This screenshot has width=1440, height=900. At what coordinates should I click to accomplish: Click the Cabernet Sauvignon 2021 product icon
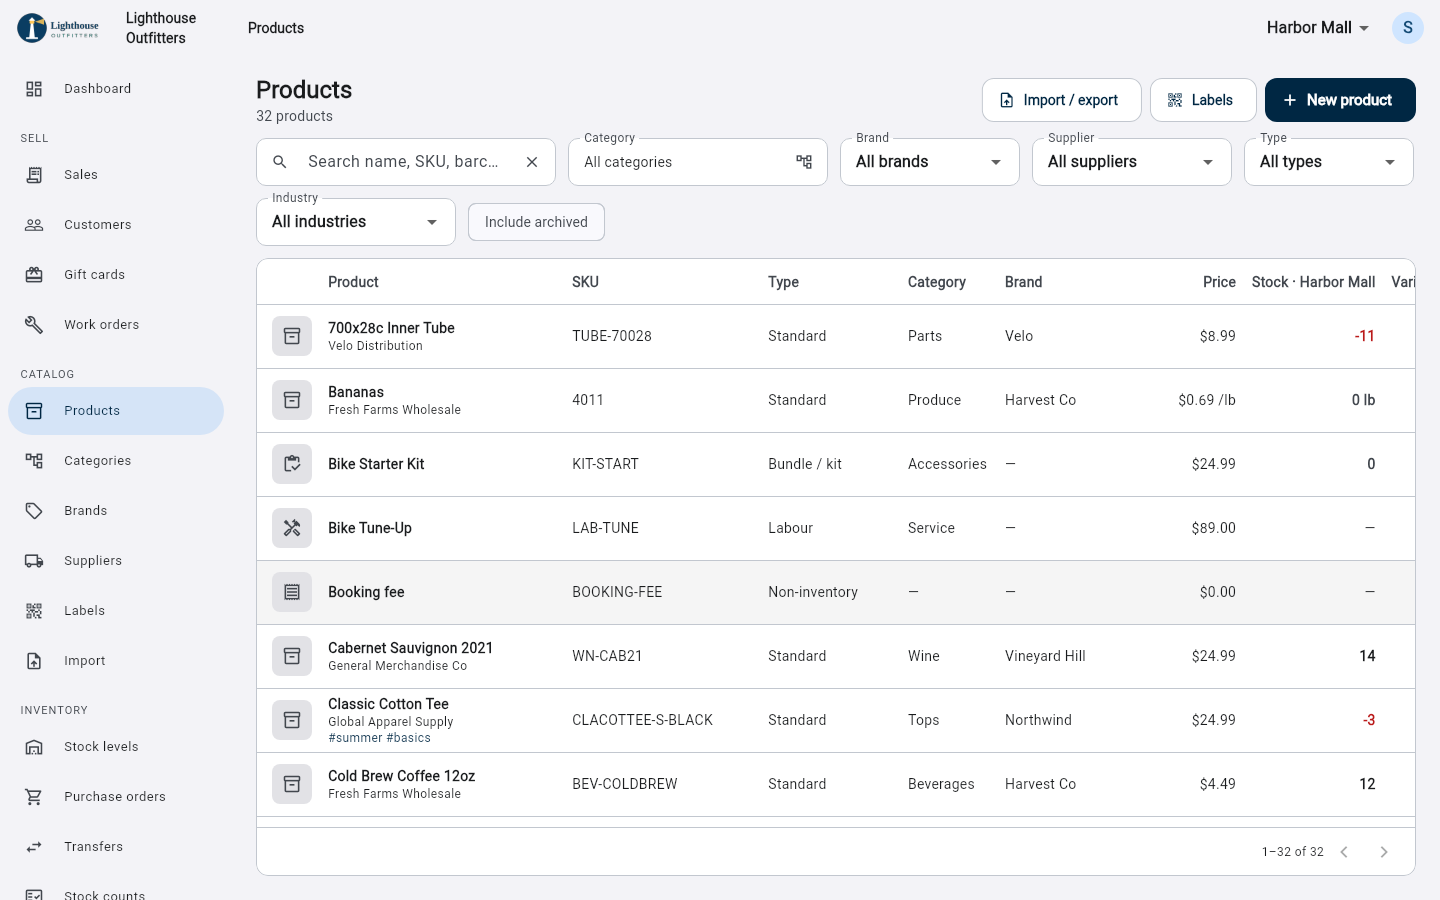click(292, 656)
